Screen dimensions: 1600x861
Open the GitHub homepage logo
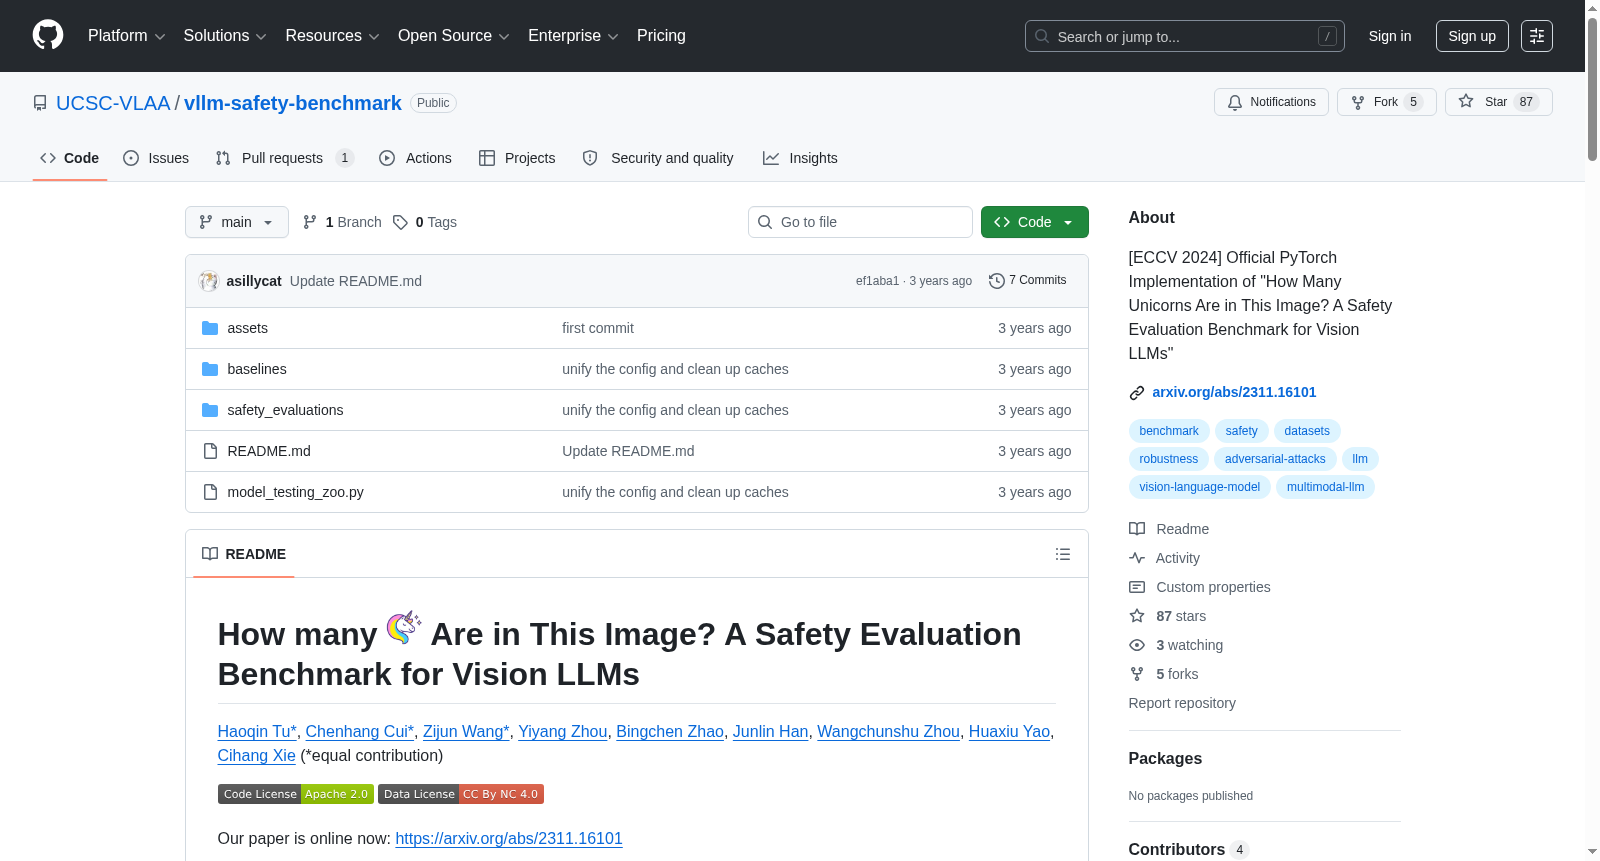48,35
